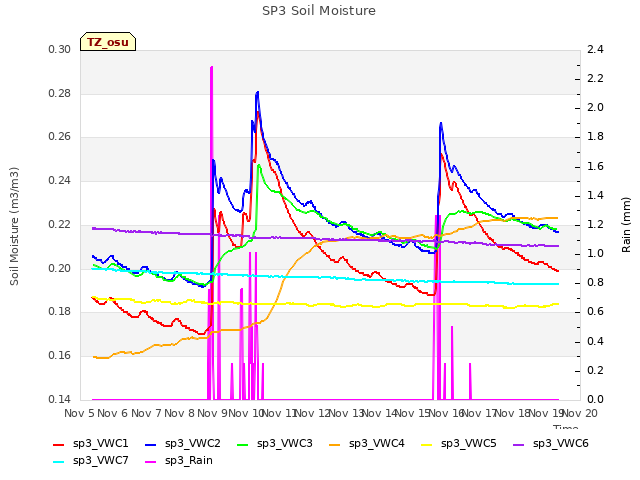
Task: Click the 0.28 left axis tick label
Action: [x=60, y=93]
